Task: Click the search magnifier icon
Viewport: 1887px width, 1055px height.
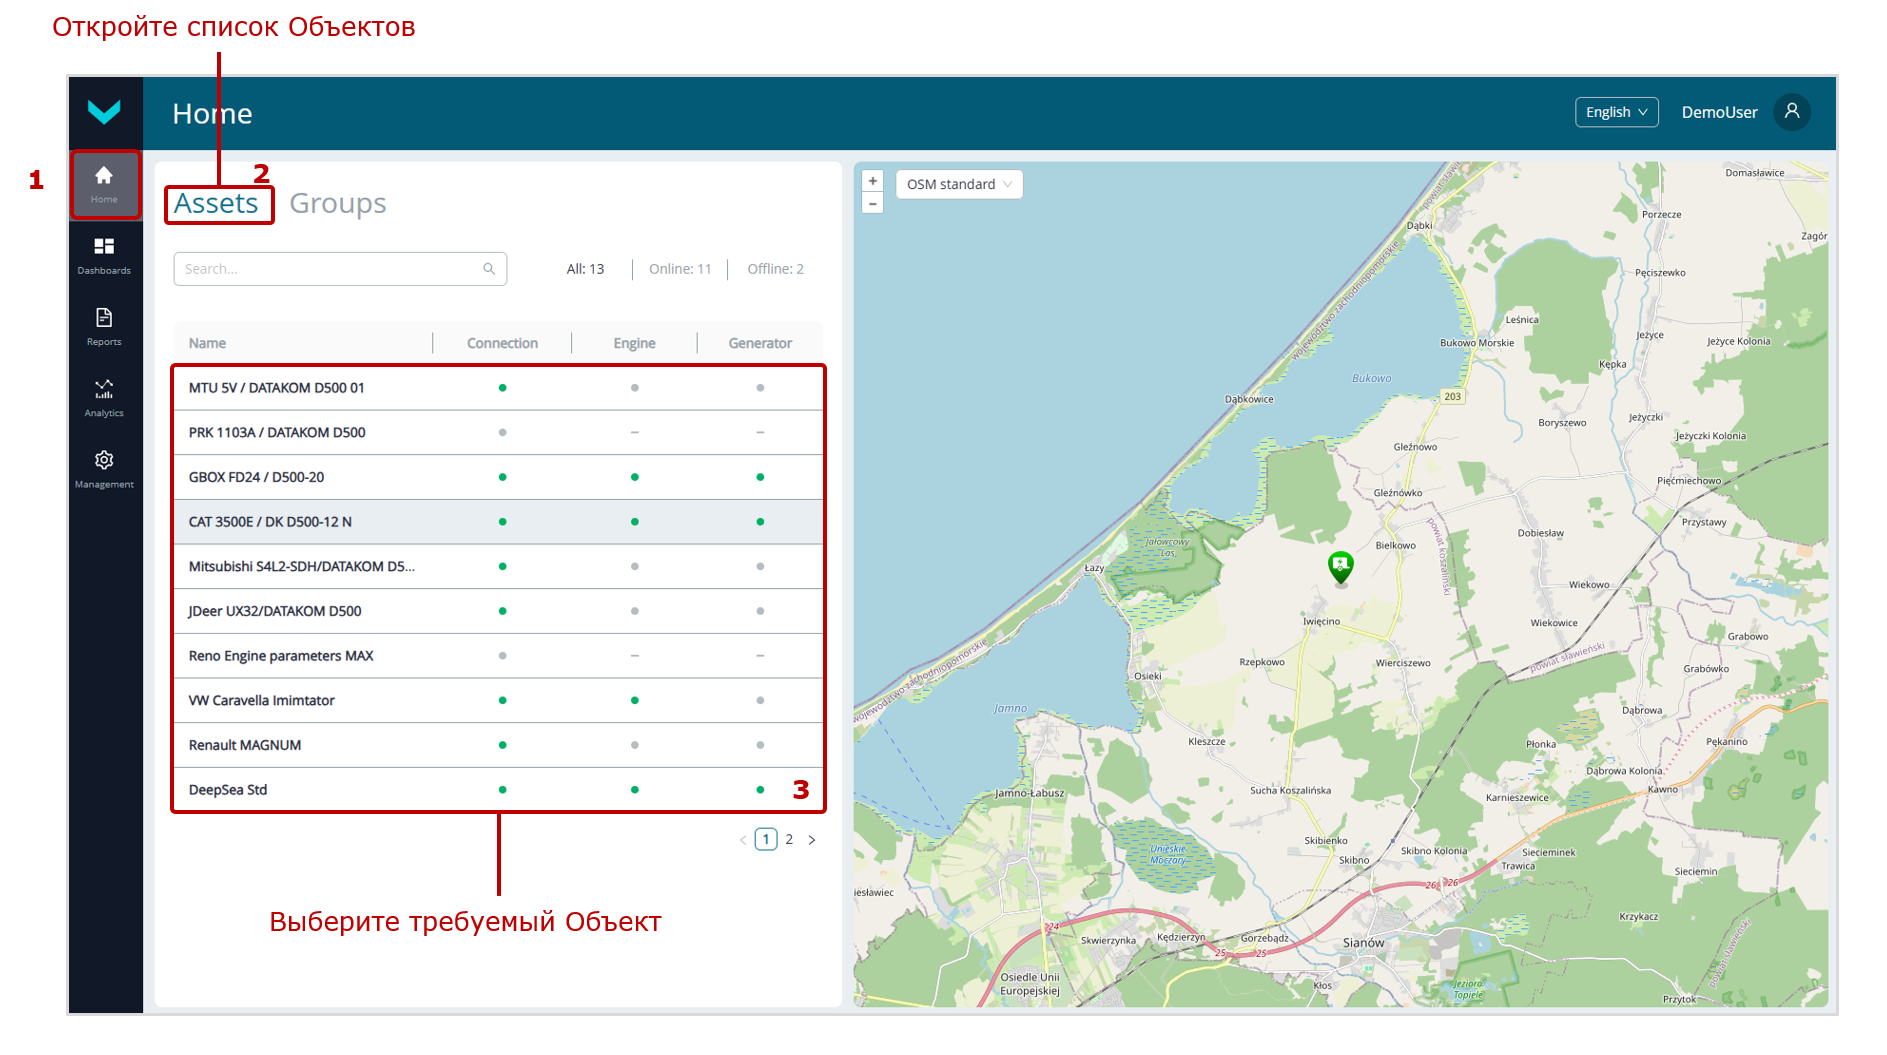Action: [489, 269]
